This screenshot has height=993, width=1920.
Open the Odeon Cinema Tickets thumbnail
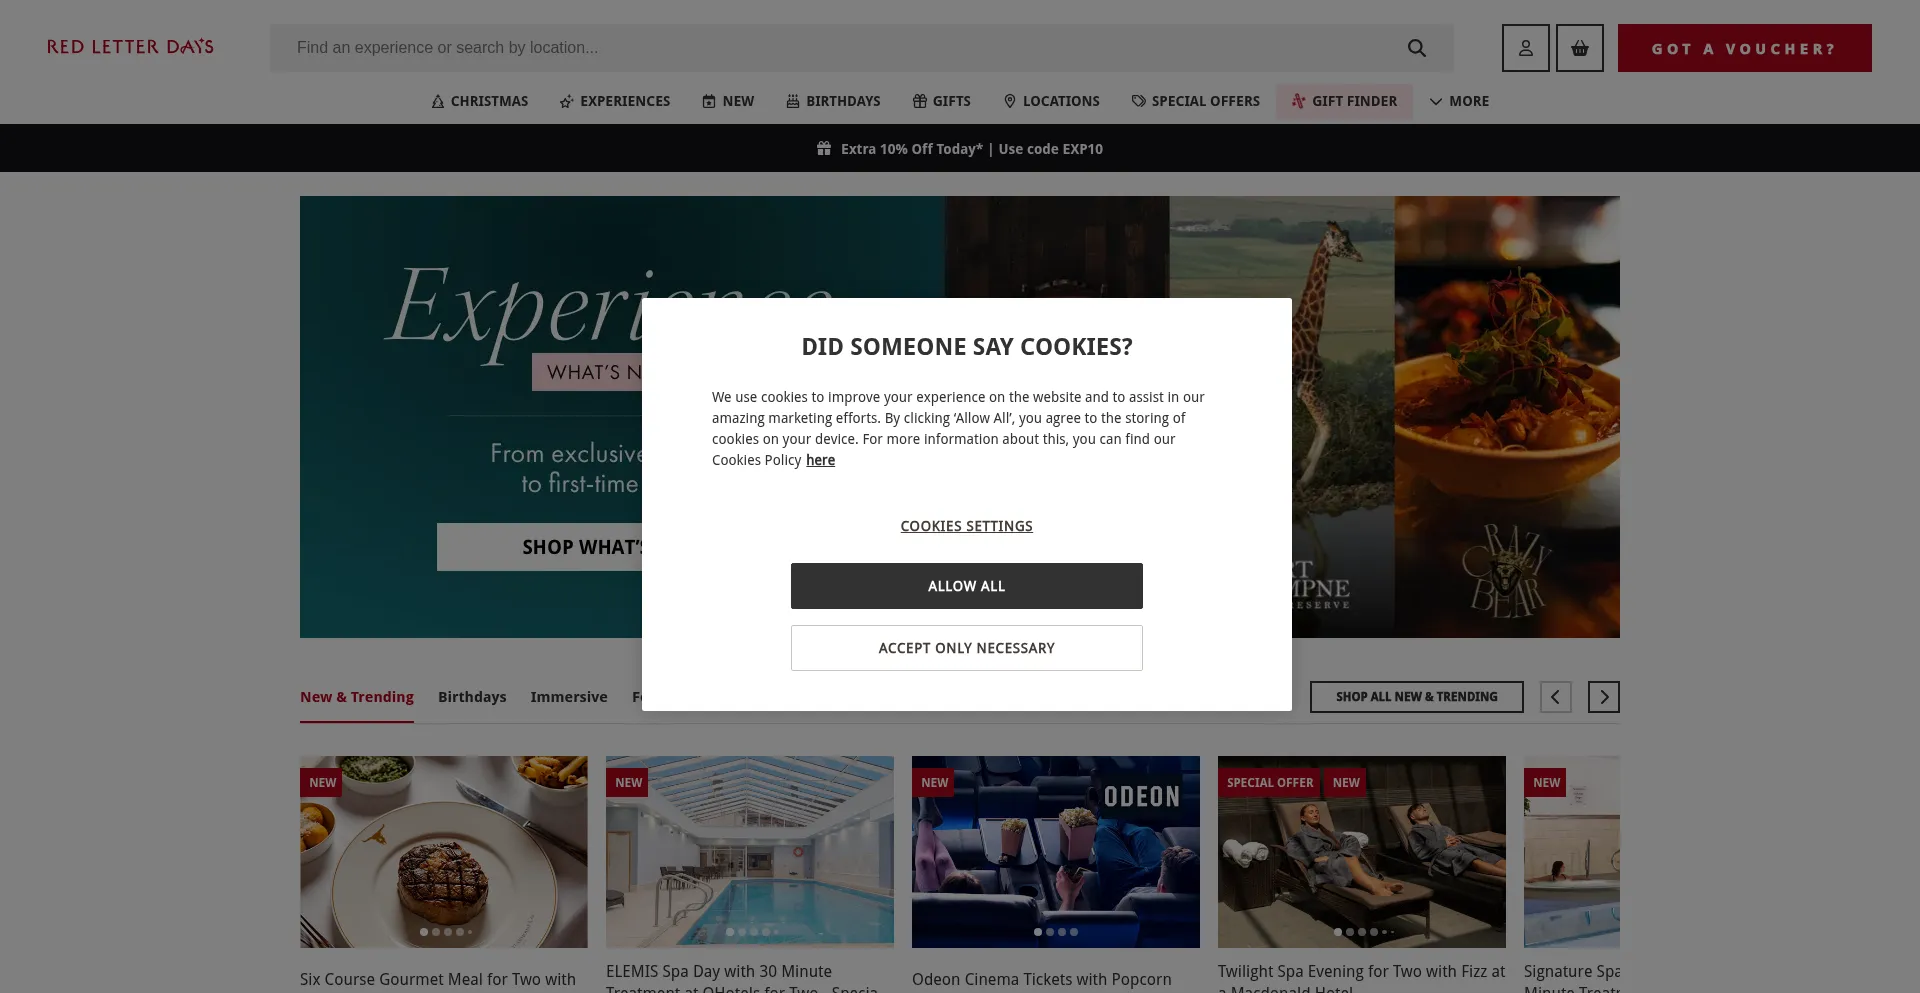(x=1055, y=852)
